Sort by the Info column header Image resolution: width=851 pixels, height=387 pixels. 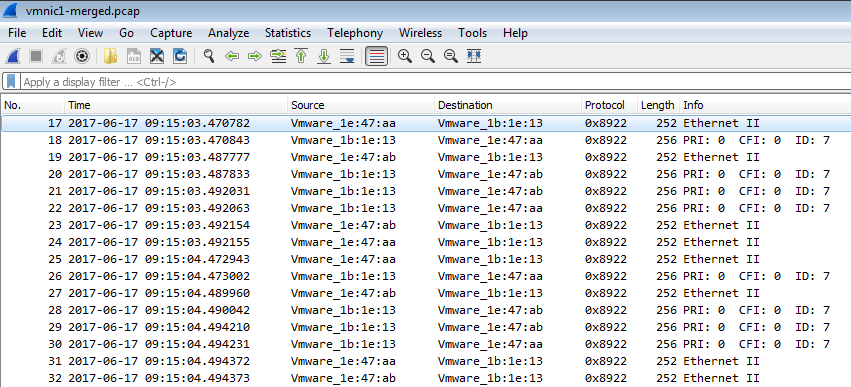[x=765, y=105]
